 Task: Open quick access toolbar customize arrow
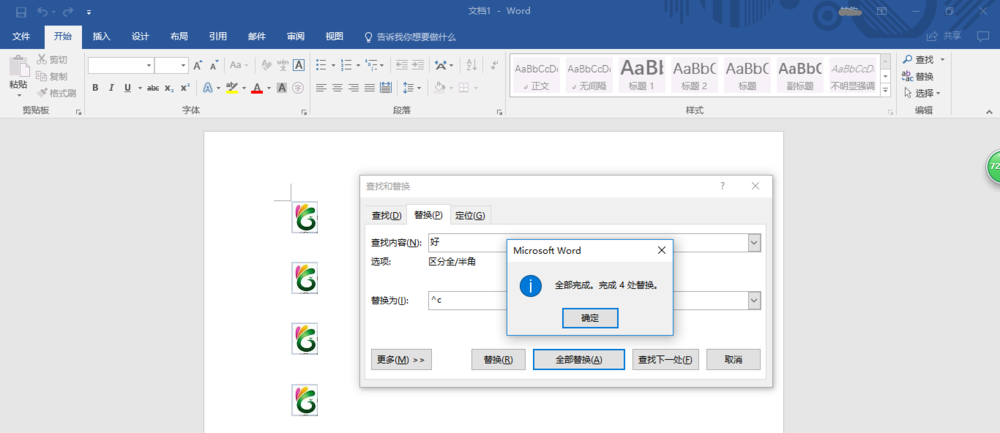pos(89,12)
